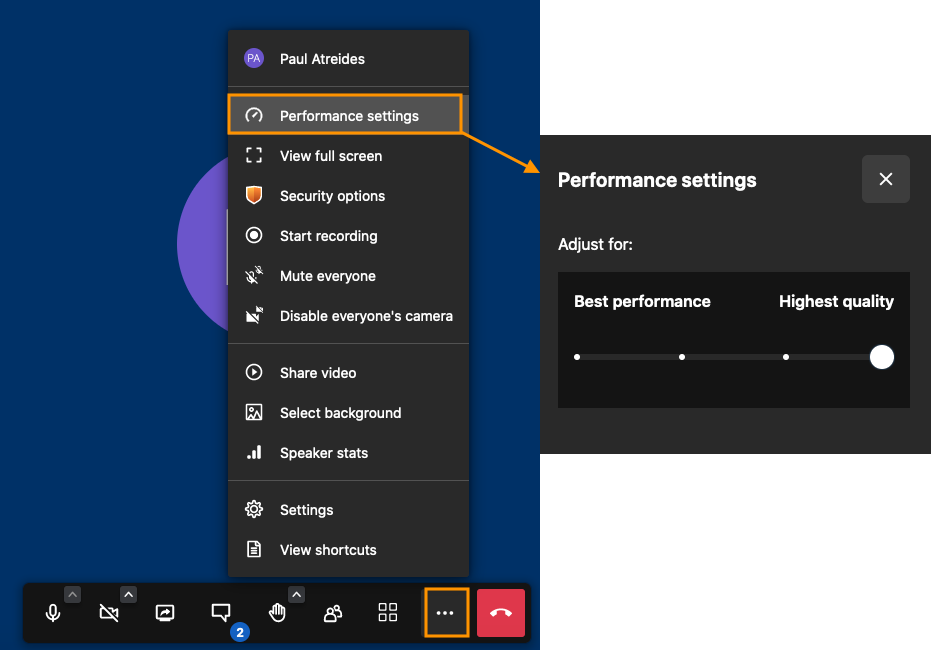The height and width of the screenshot is (650, 931).
Task: Close the Performance settings dialog
Action: pos(885,179)
